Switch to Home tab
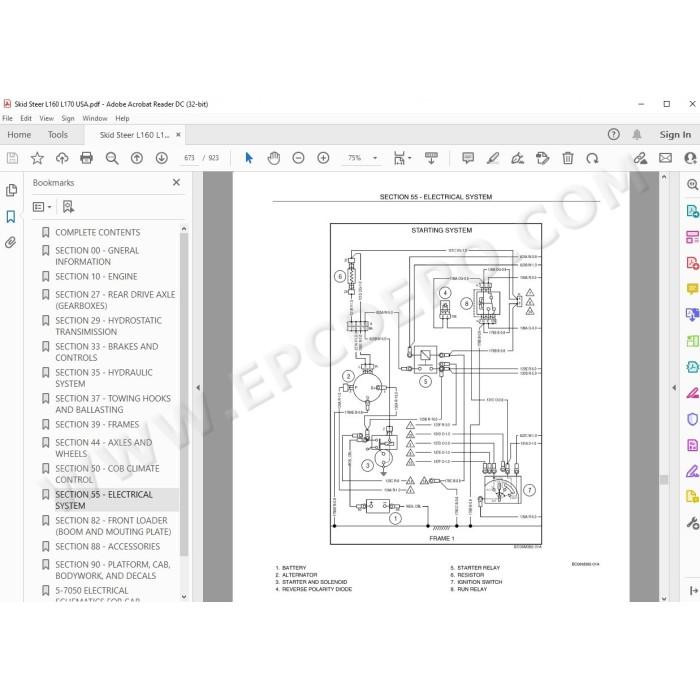700x700 pixels. 19,134
